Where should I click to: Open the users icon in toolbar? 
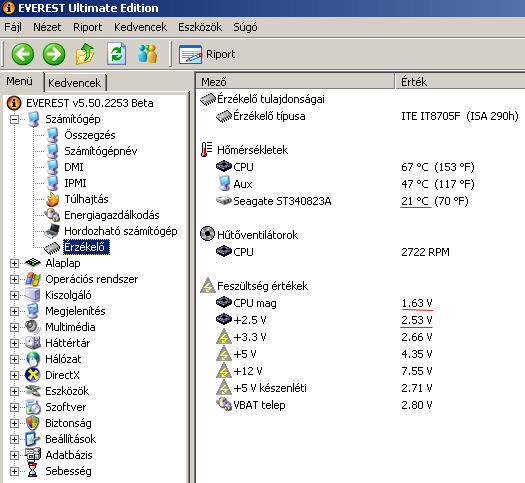(147, 54)
